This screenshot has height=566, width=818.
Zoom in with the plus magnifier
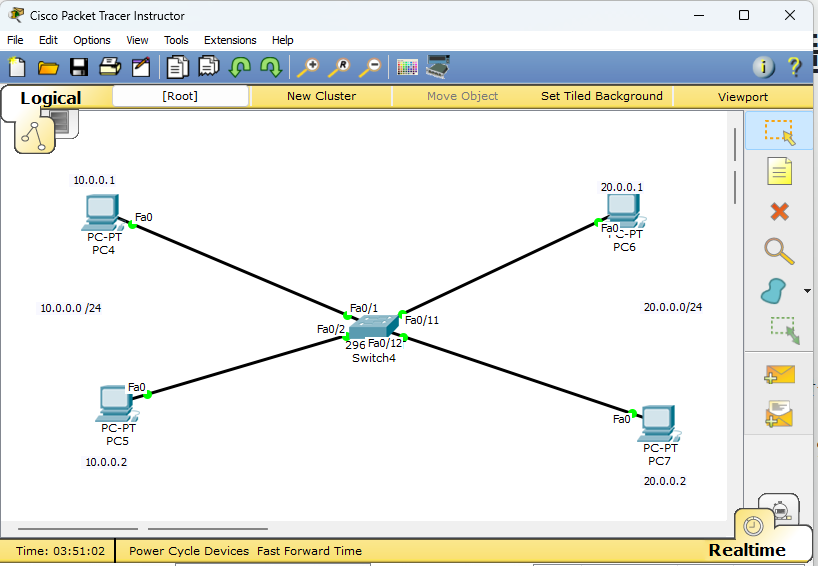click(x=308, y=68)
